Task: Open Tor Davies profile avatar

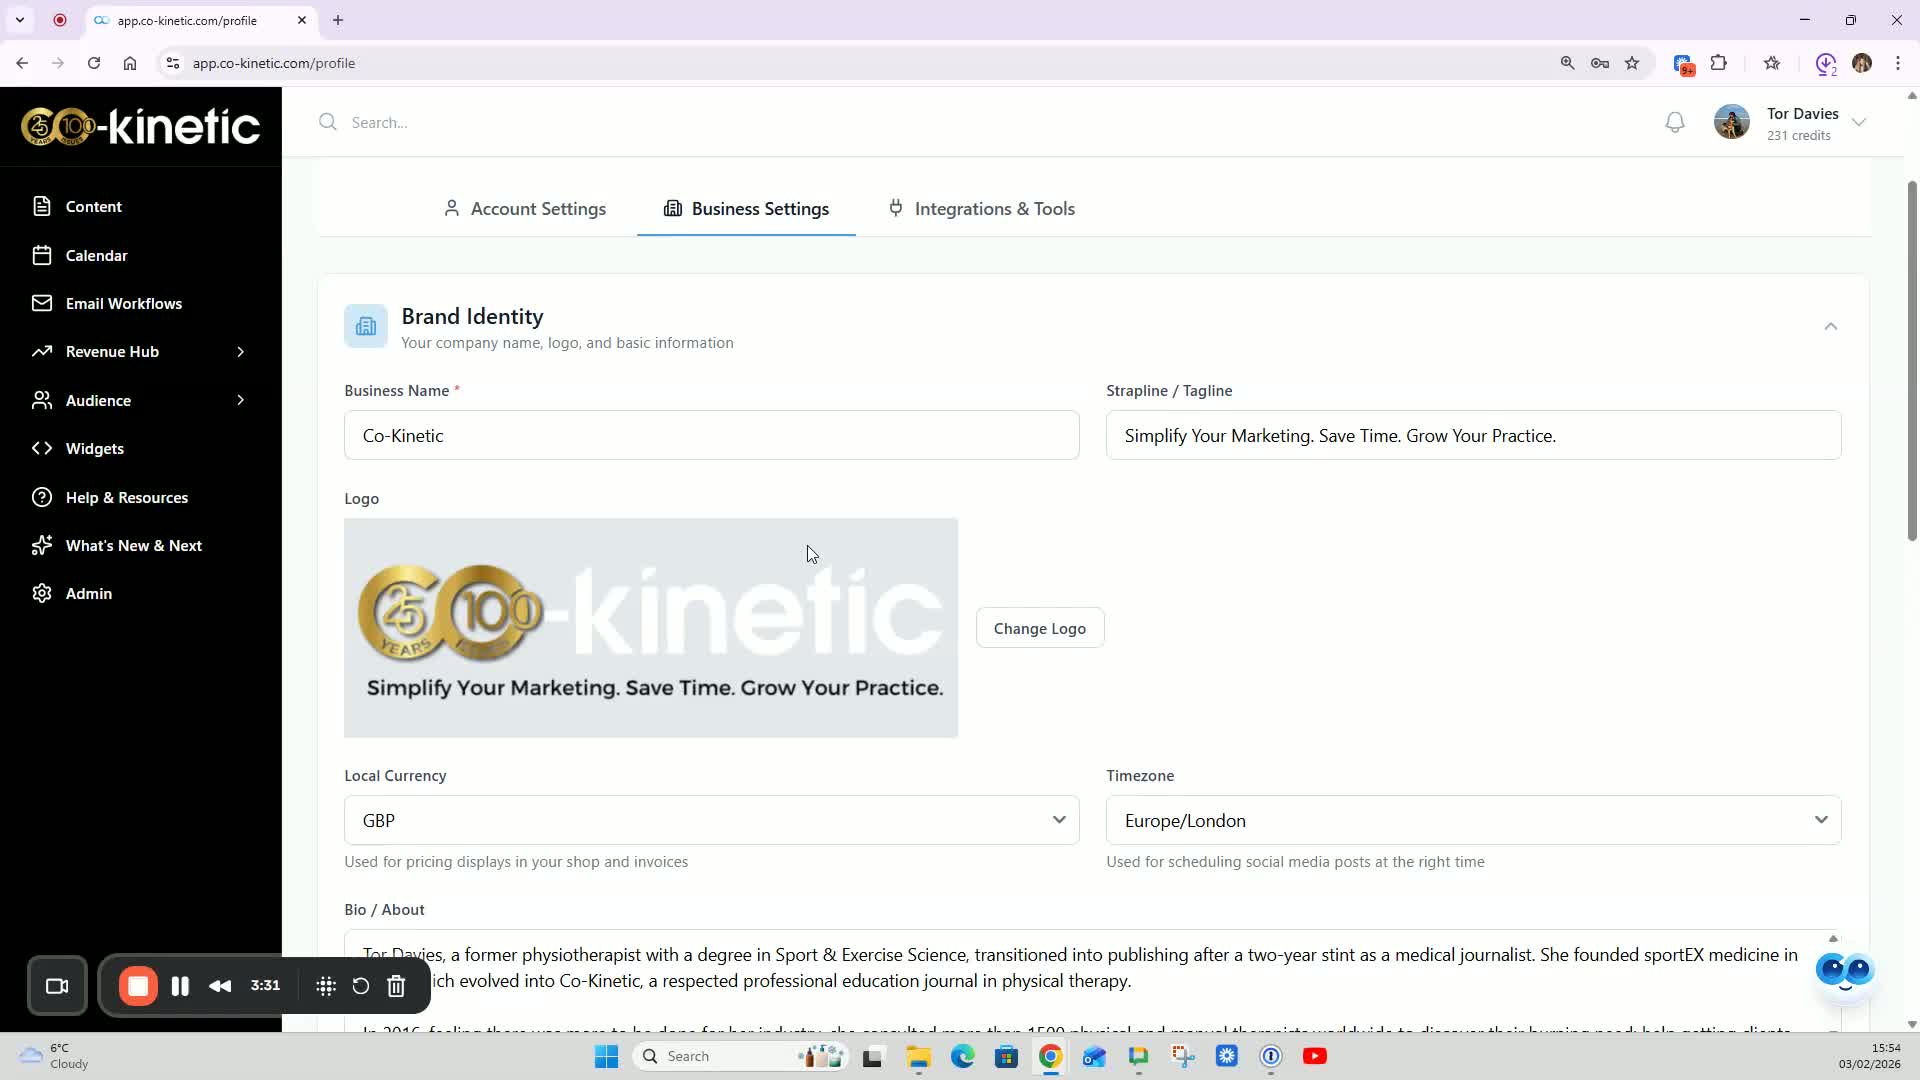Action: pos(1732,122)
